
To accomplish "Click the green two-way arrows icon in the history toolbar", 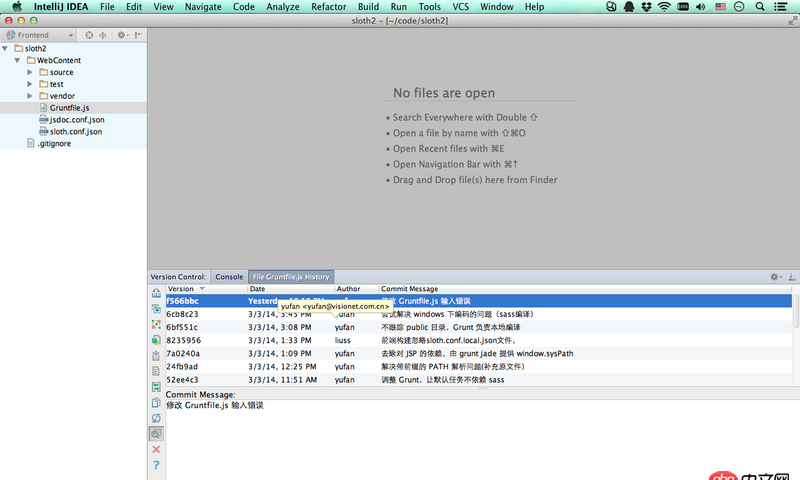I will 156,387.
